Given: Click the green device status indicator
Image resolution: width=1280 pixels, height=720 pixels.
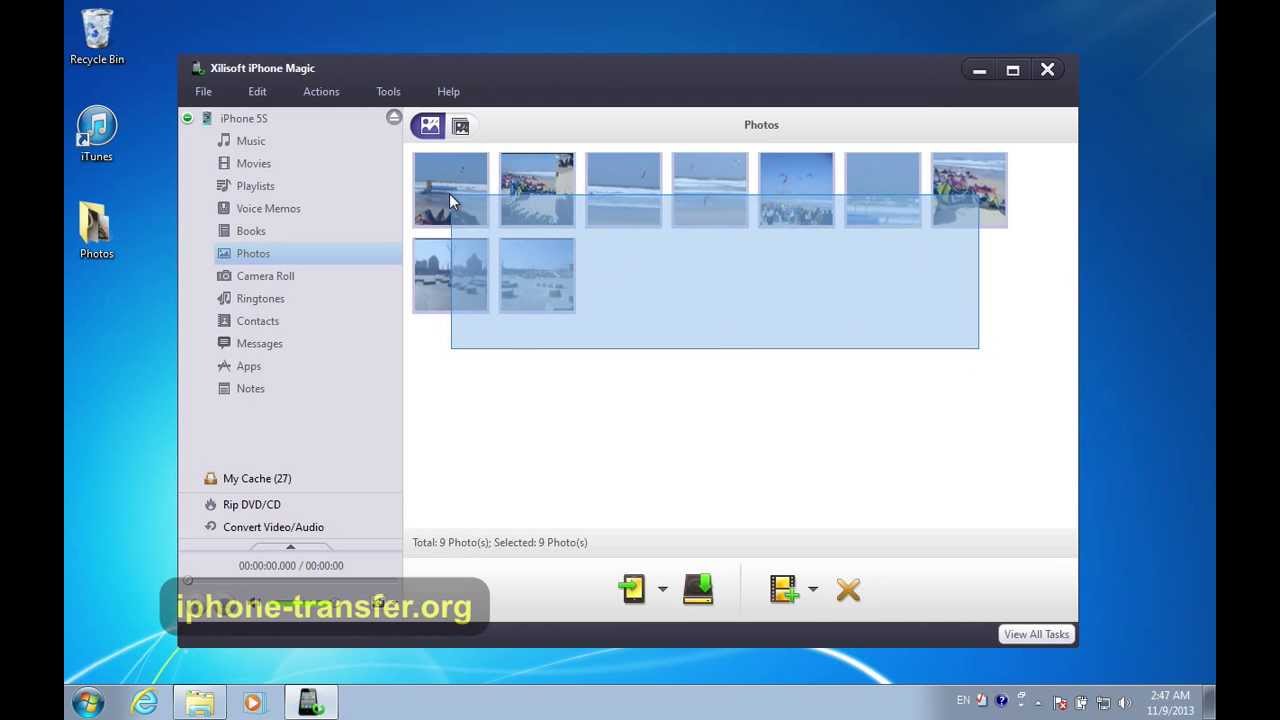Looking at the screenshot, I should [x=187, y=118].
